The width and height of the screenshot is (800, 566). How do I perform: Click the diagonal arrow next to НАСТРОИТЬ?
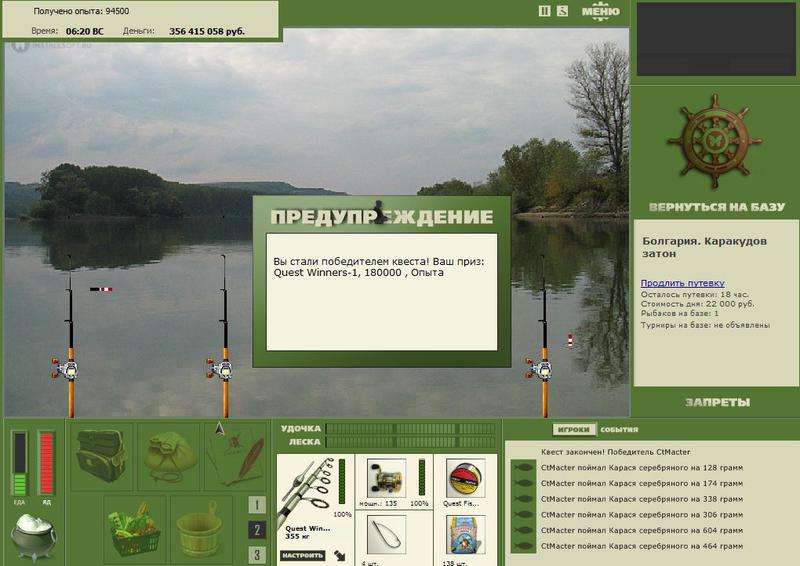click(339, 555)
